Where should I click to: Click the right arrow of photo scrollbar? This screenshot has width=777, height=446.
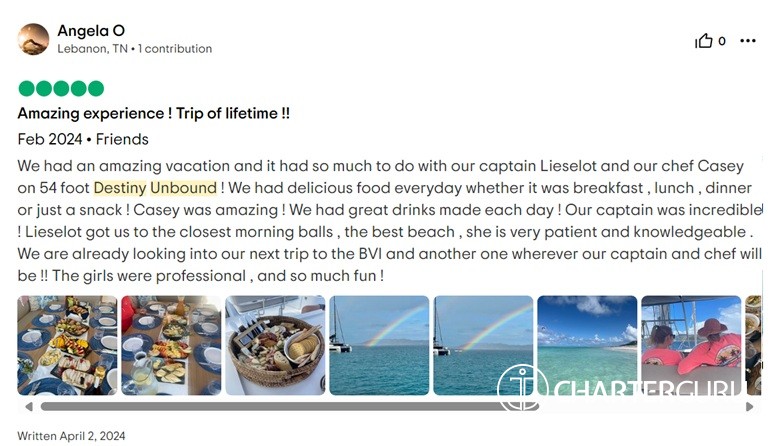[750, 407]
